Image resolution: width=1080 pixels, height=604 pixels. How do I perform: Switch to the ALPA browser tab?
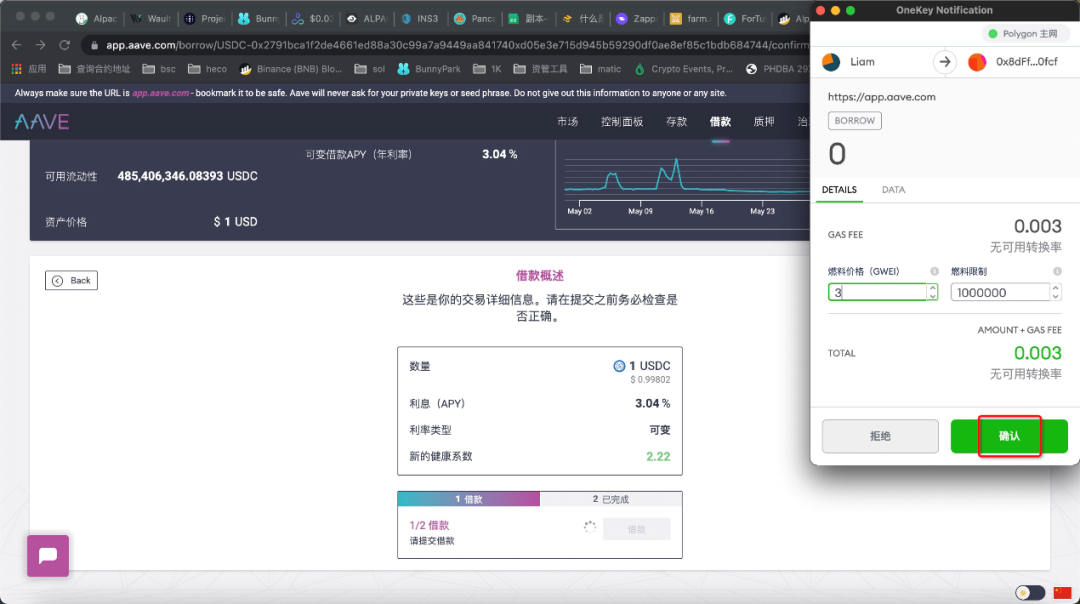[367, 19]
